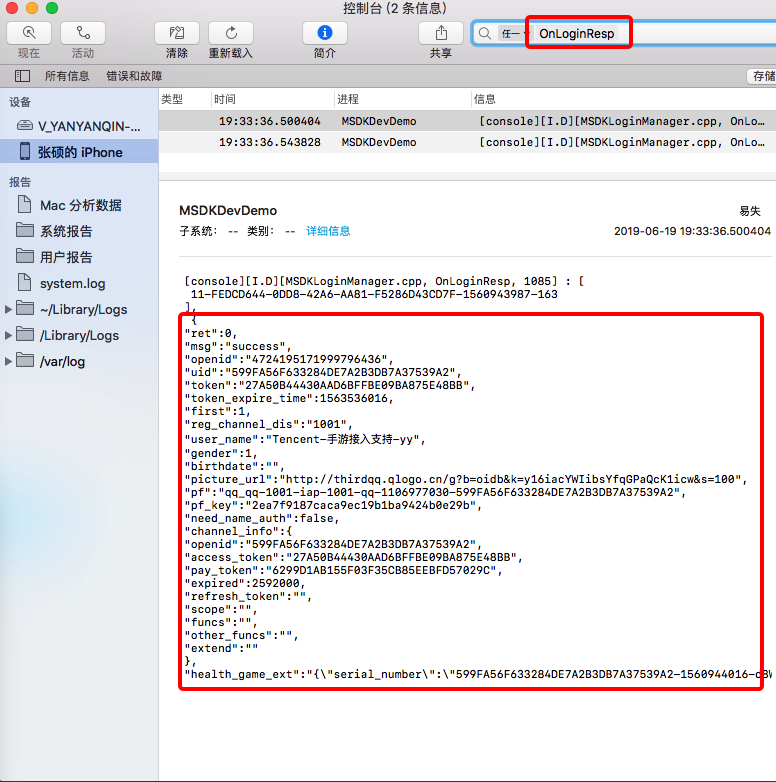This screenshot has width=776, height=782.
Task: Select V_YANYANQIN device label
Action: click(89, 126)
